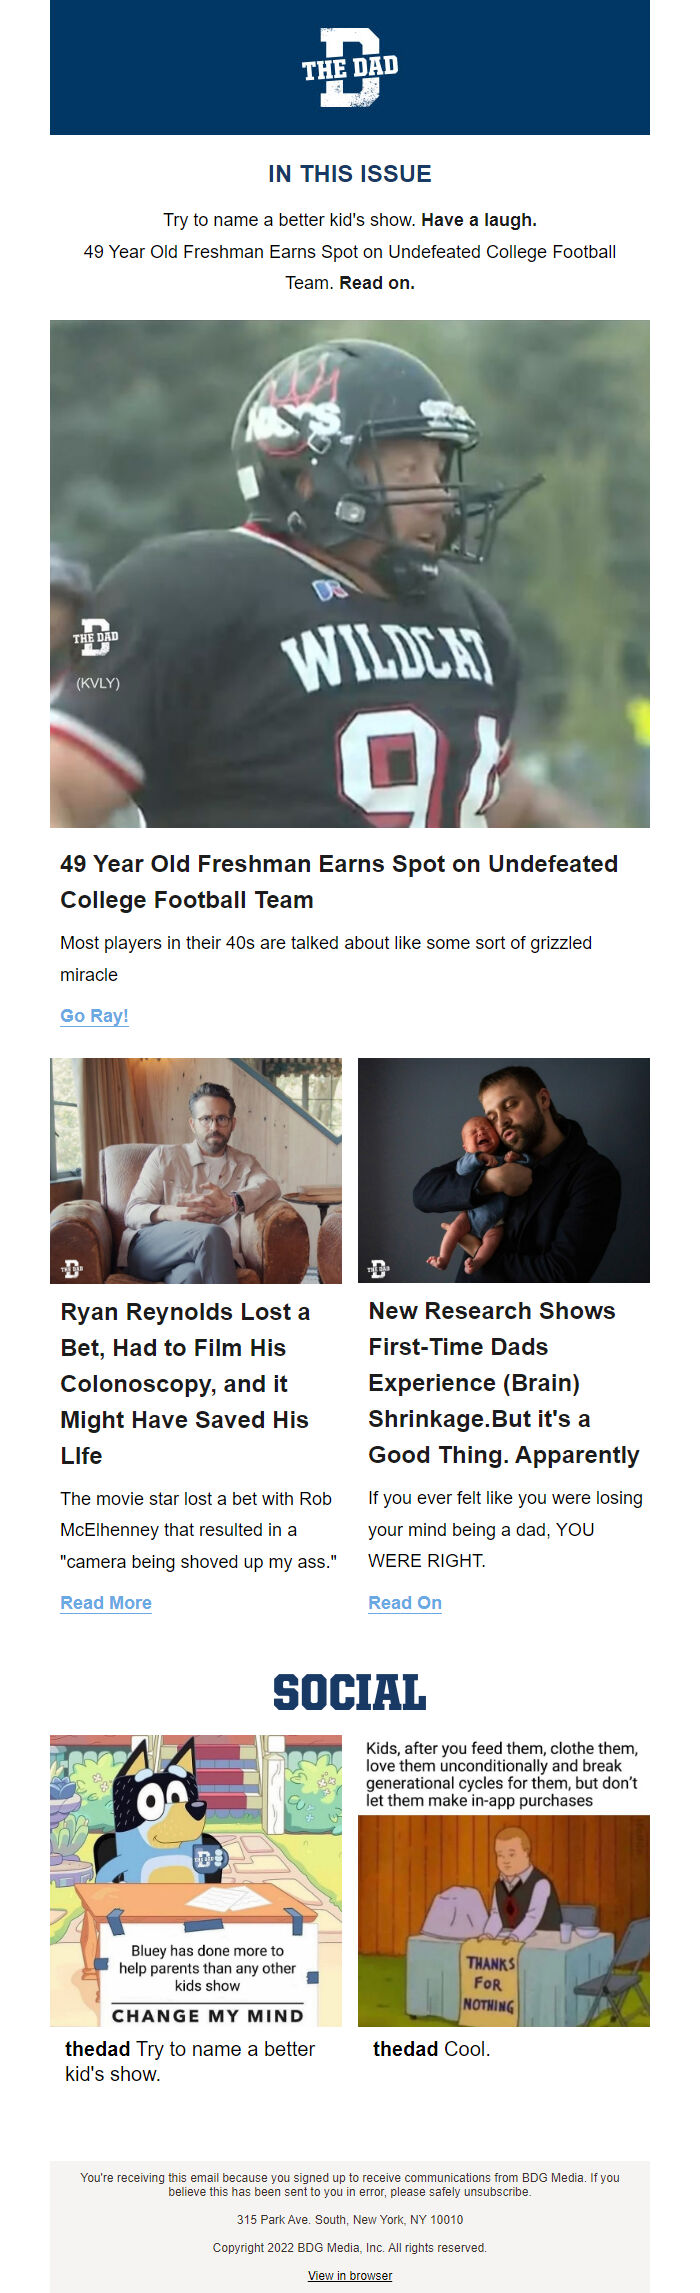Click the 'Read On' link
Image resolution: width=700 pixels, height=2293 pixels.
pyautogui.click(x=405, y=1602)
